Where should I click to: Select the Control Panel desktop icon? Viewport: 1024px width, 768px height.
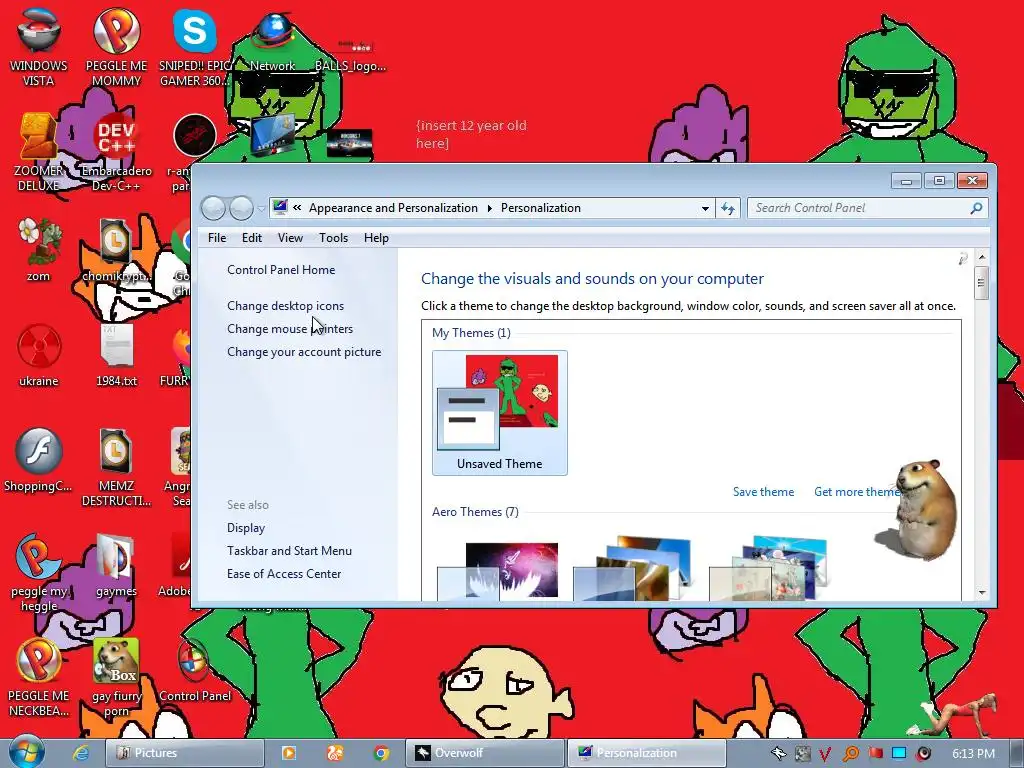point(195,670)
